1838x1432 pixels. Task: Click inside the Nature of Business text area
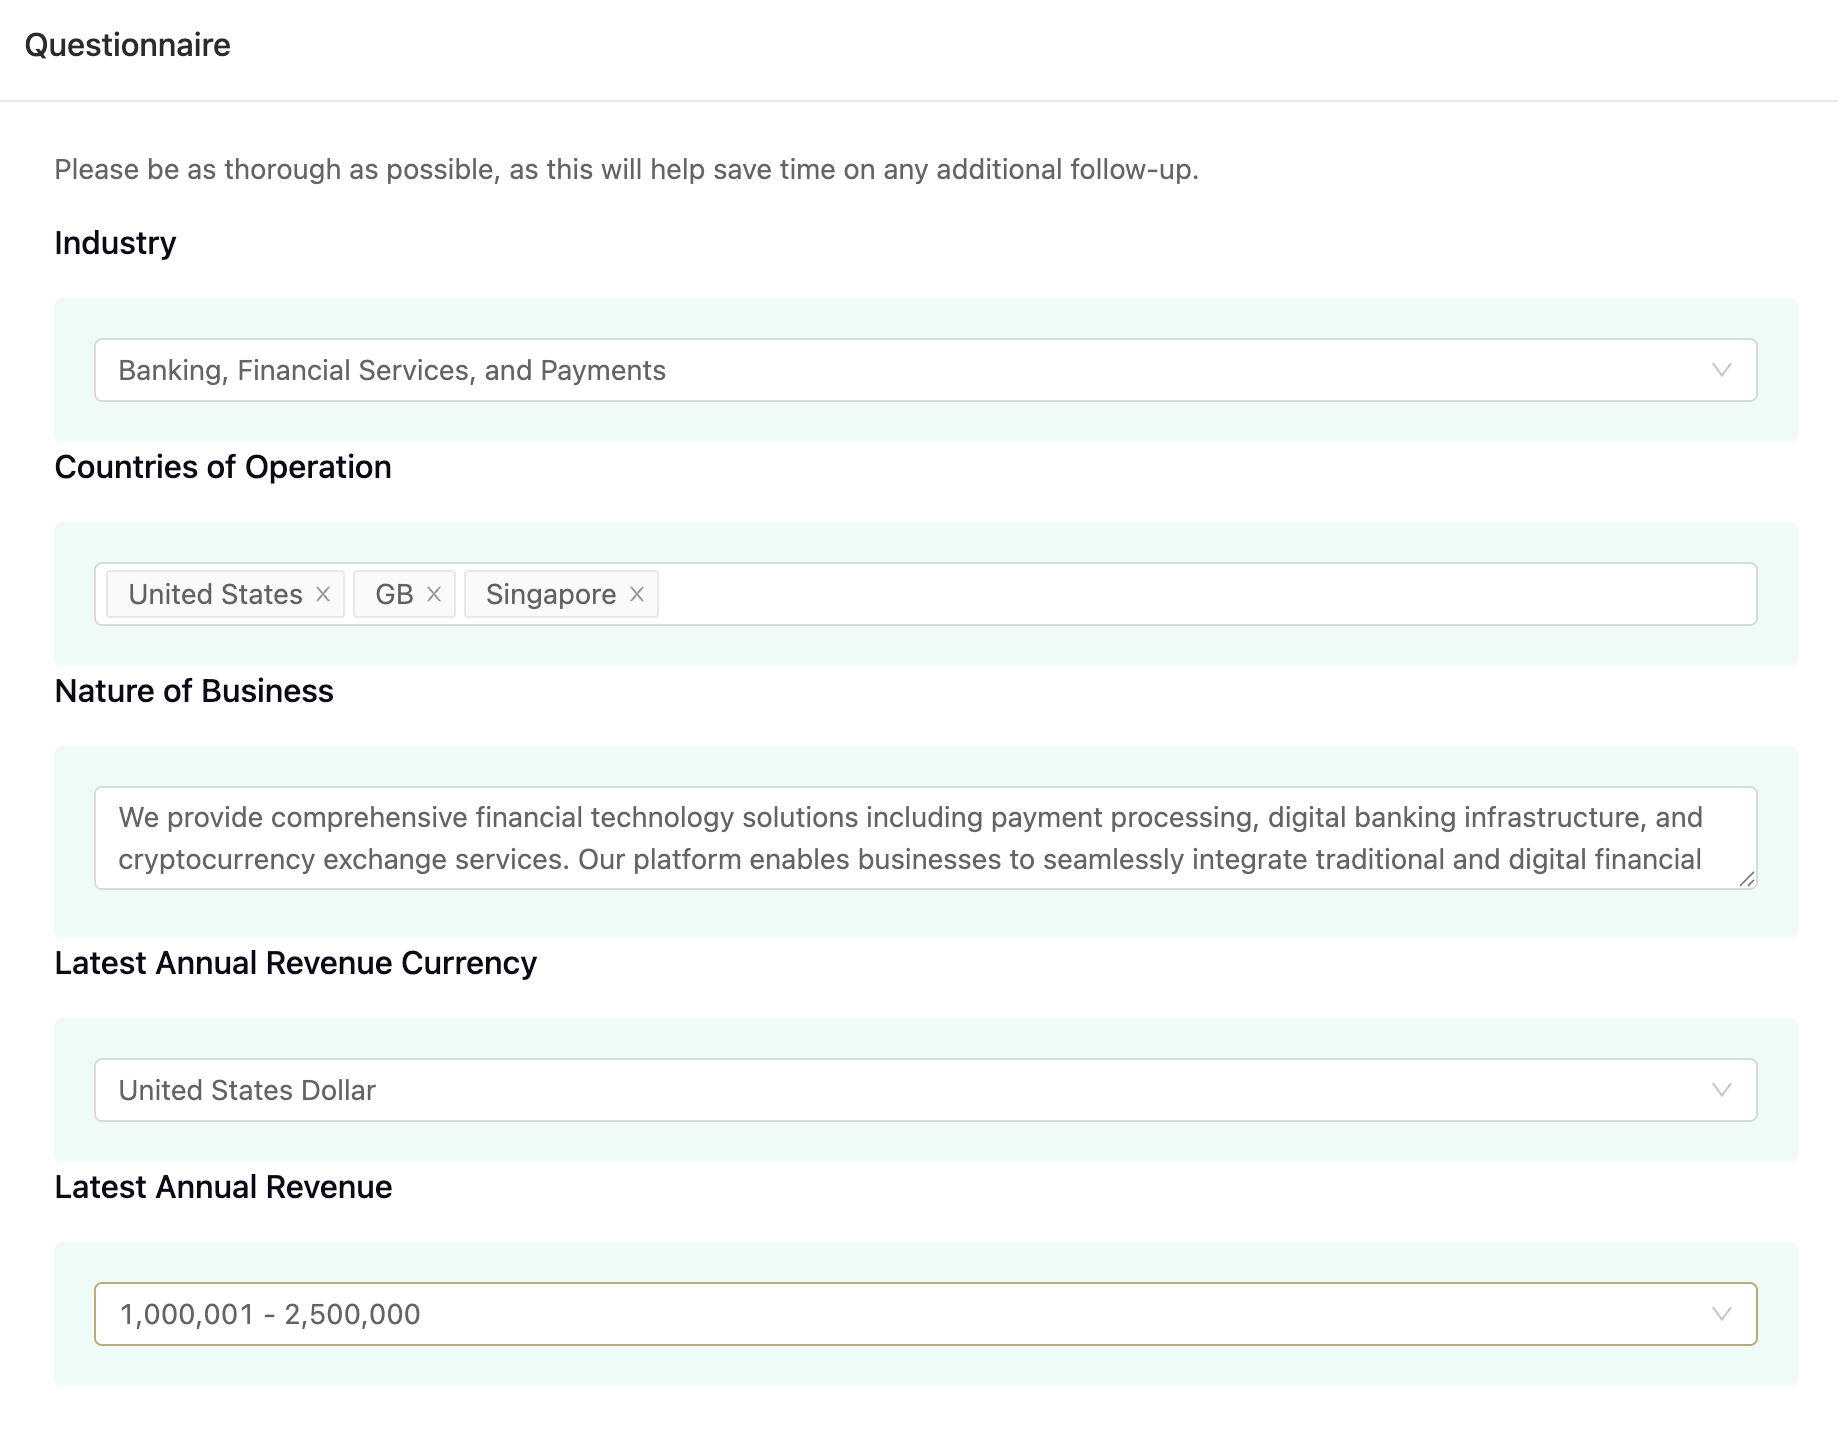coord(925,838)
